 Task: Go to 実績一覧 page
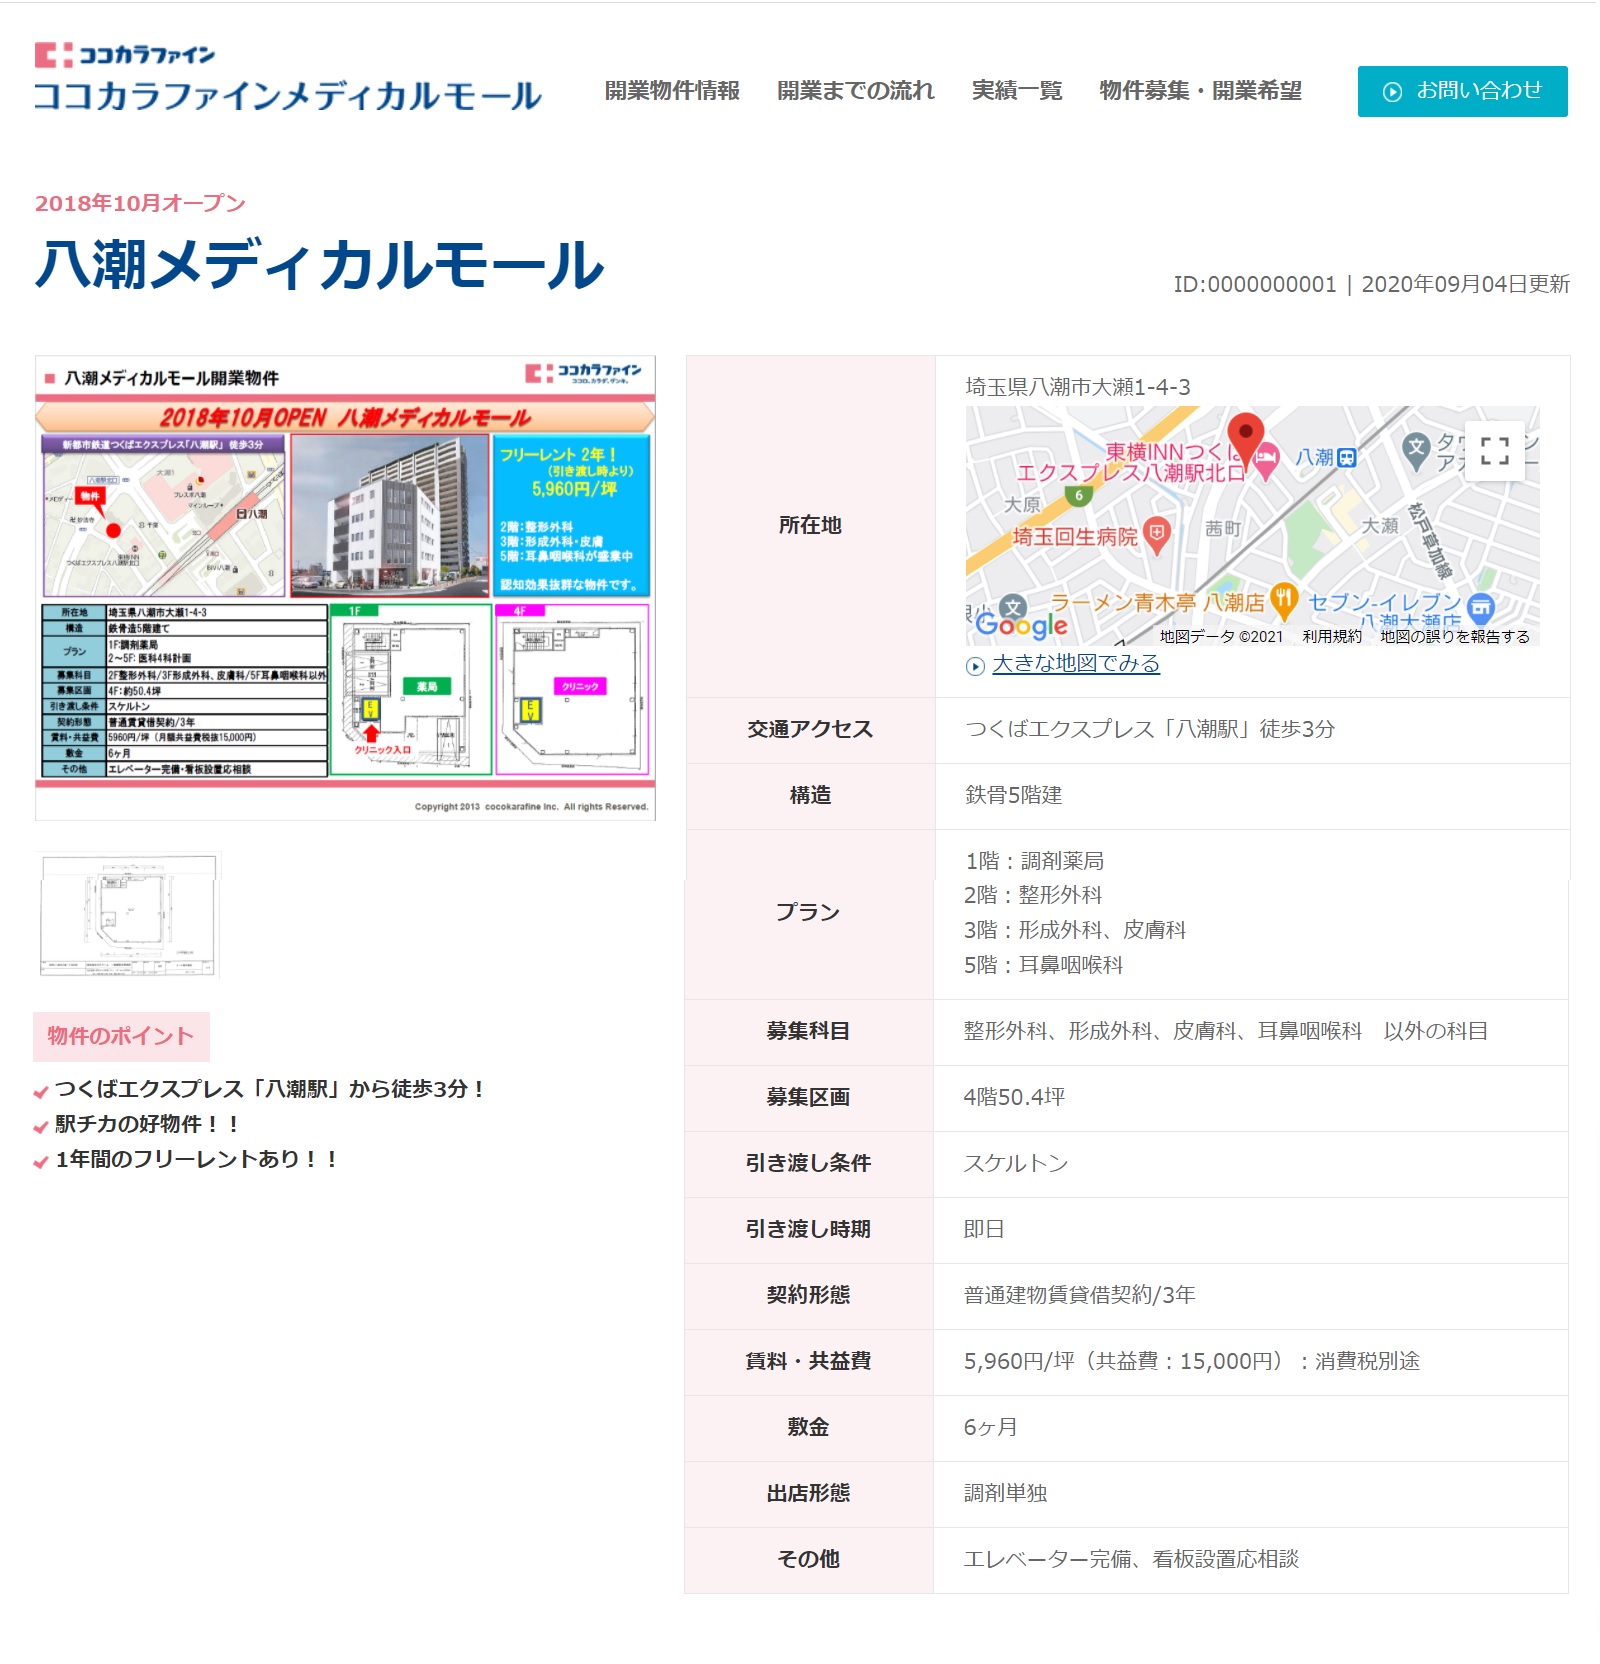tap(1017, 91)
